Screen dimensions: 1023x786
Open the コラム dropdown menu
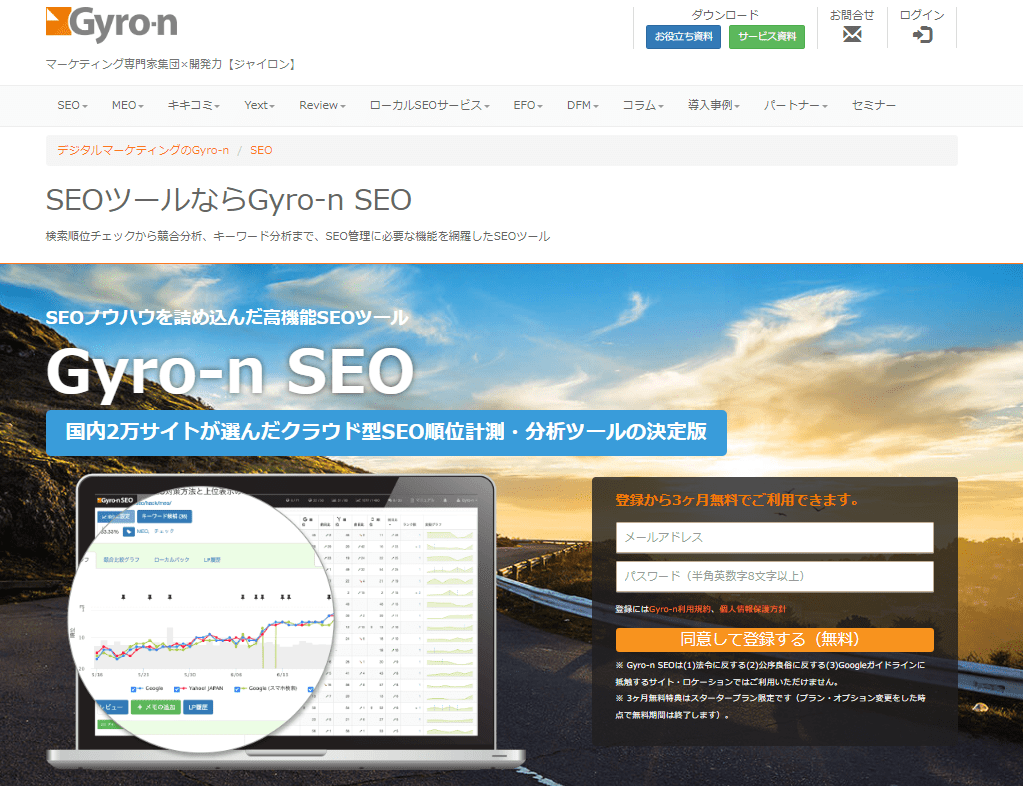tap(642, 106)
